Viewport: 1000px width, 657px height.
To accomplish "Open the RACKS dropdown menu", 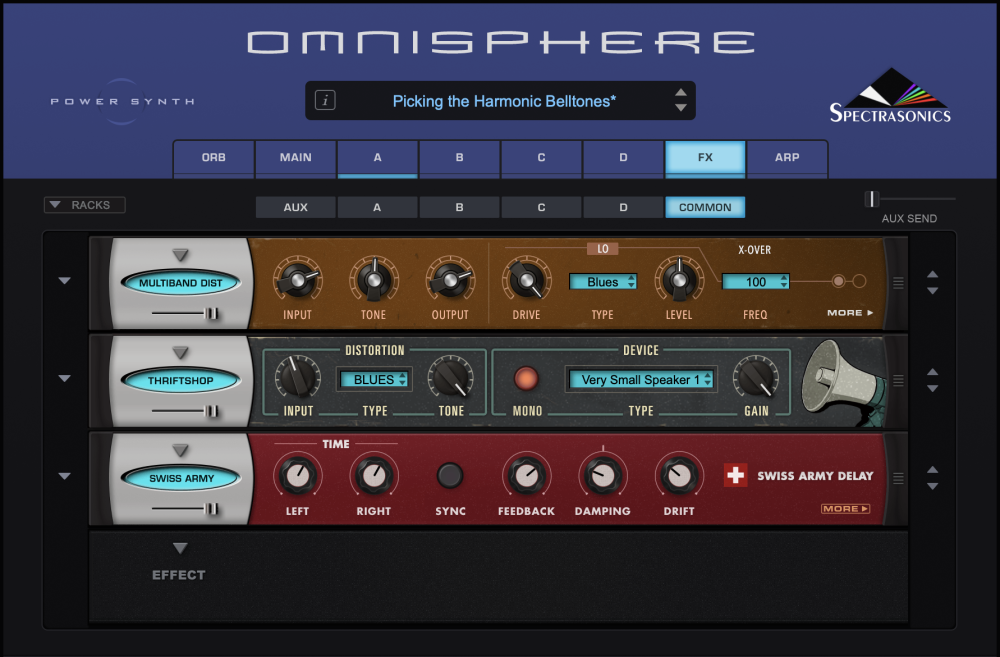I will [84, 205].
